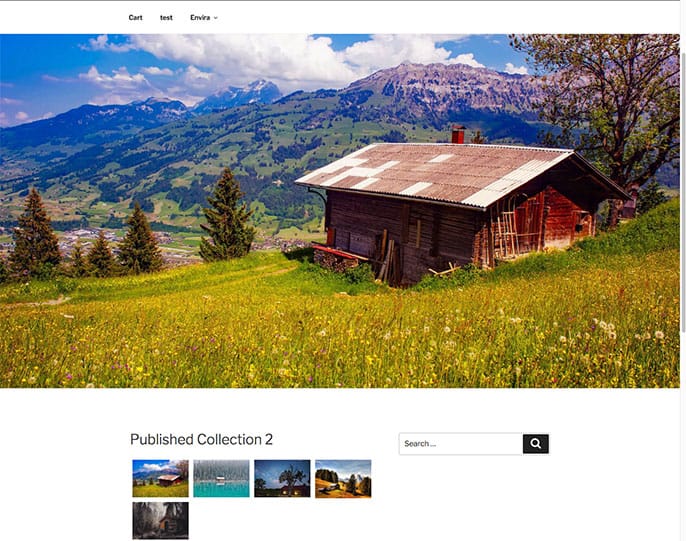Viewport: 686px width, 541px height.
Task: Open the Cart menu item
Action: click(x=135, y=17)
